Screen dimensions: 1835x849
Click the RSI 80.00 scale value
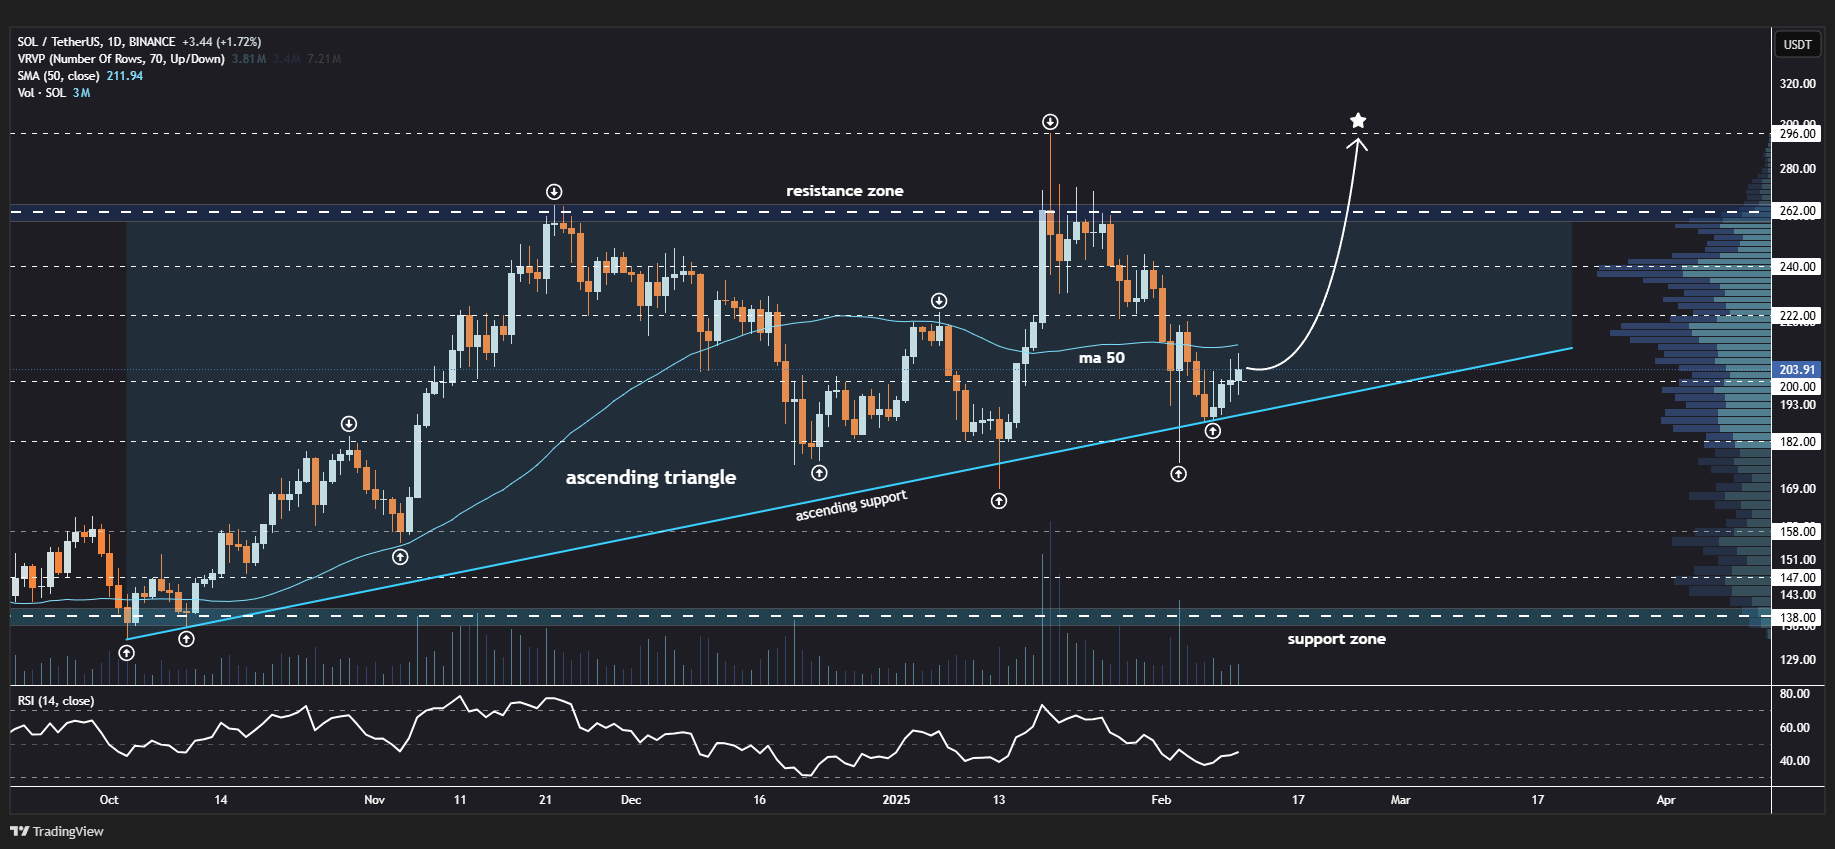(x=1794, y=694)
